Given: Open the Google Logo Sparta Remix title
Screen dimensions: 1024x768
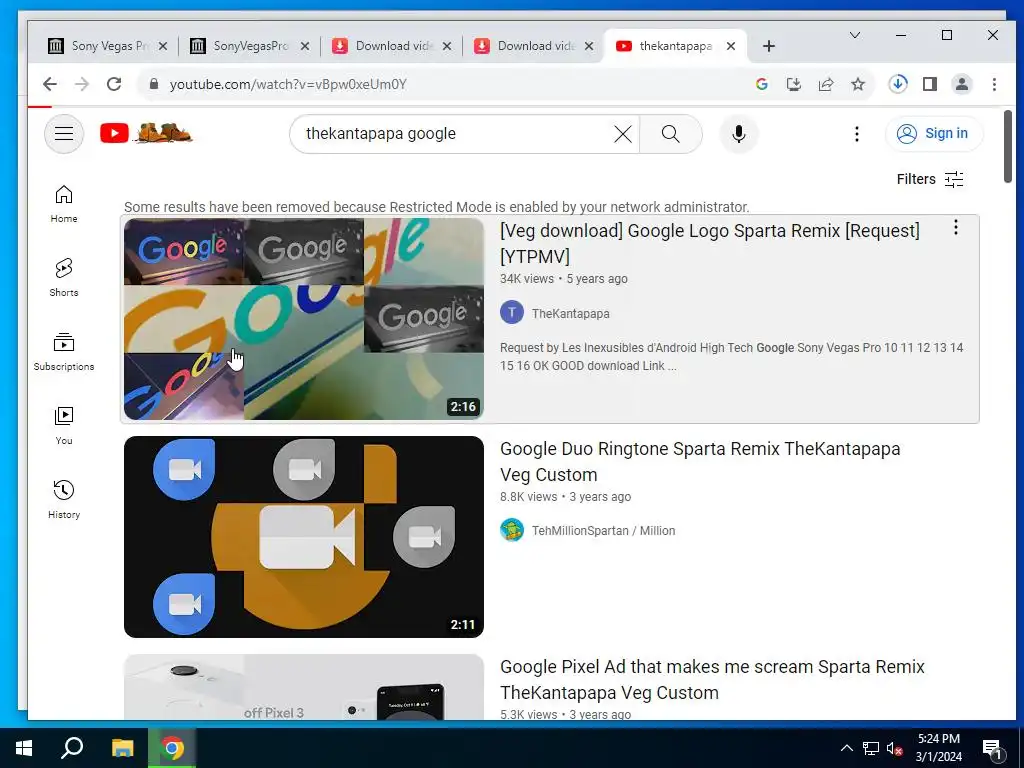Looking at the screenshot, I should pos(710,244).
